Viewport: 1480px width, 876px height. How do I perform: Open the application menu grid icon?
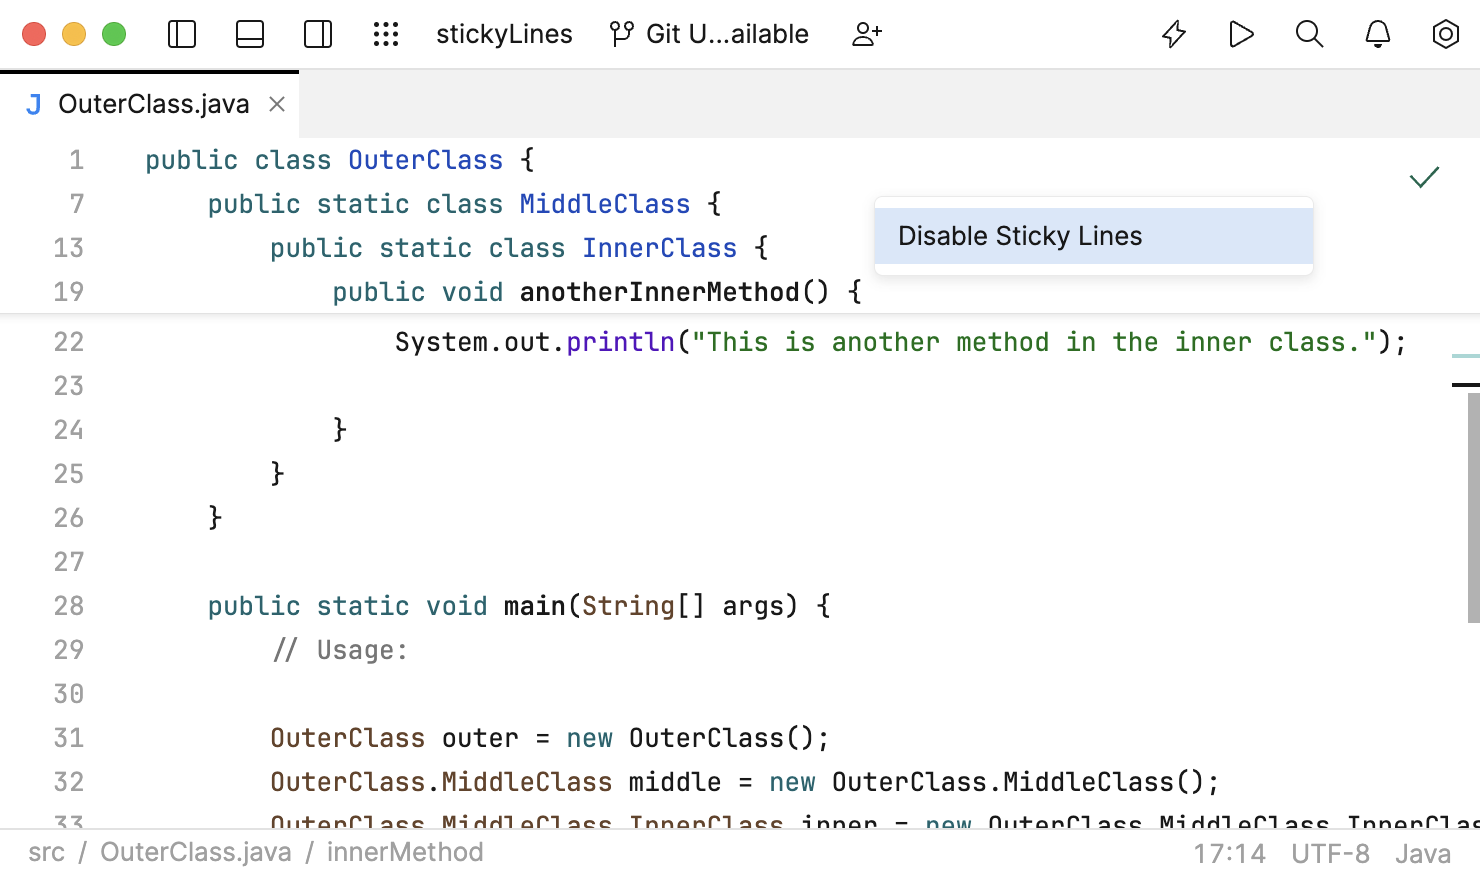[x=386, y=33]
